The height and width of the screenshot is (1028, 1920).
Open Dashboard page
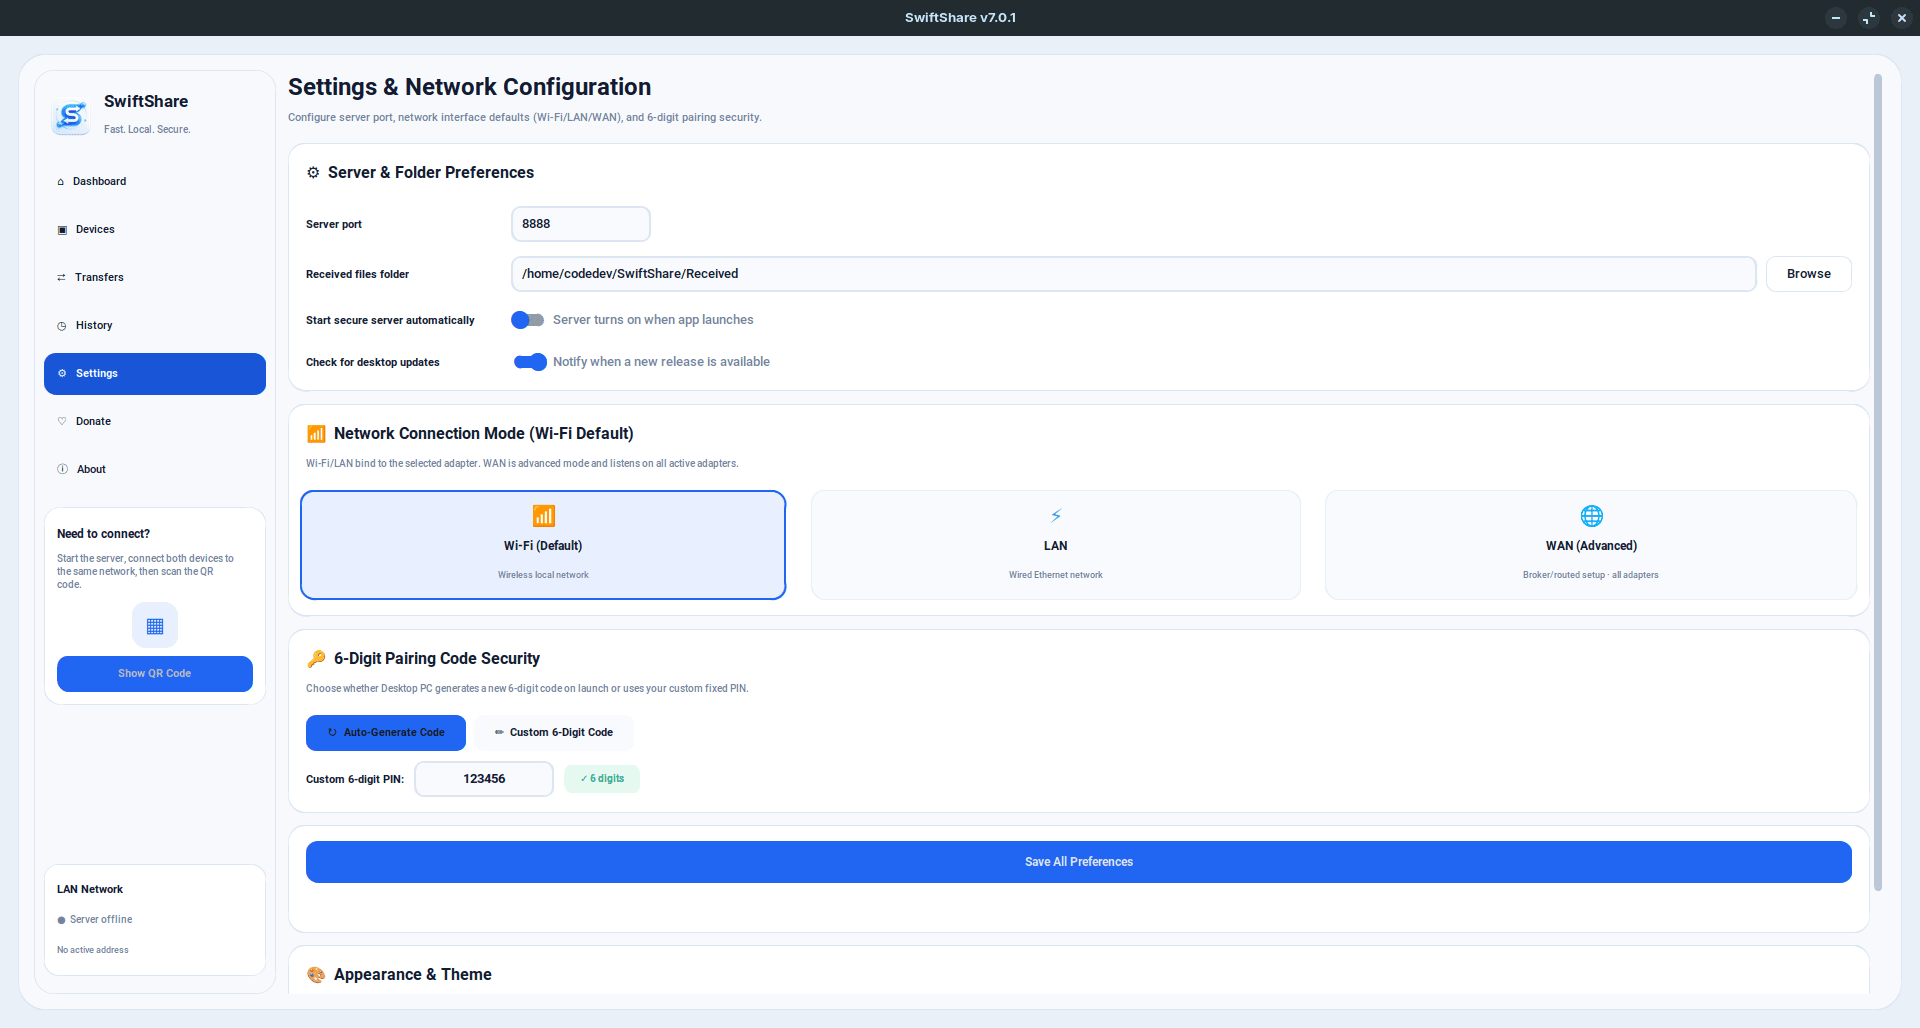[155, 182]
